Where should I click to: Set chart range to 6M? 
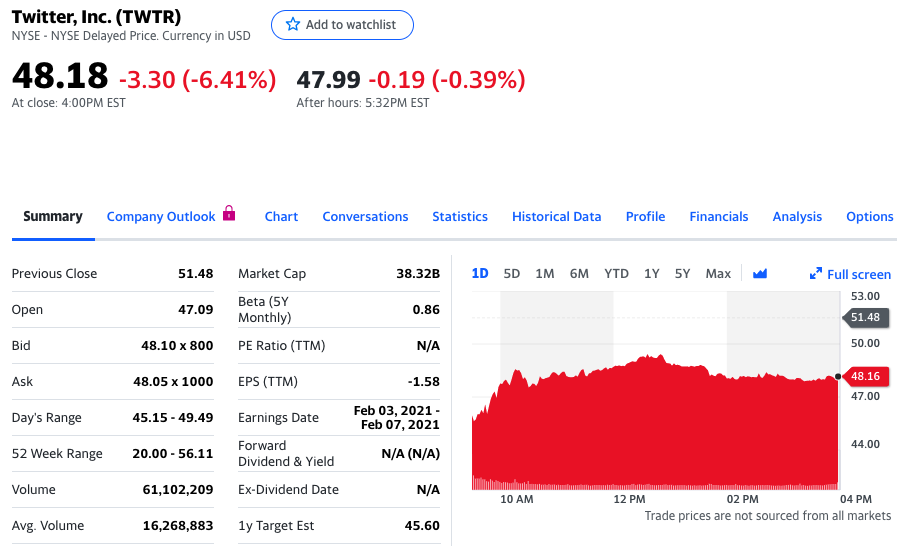579,274
